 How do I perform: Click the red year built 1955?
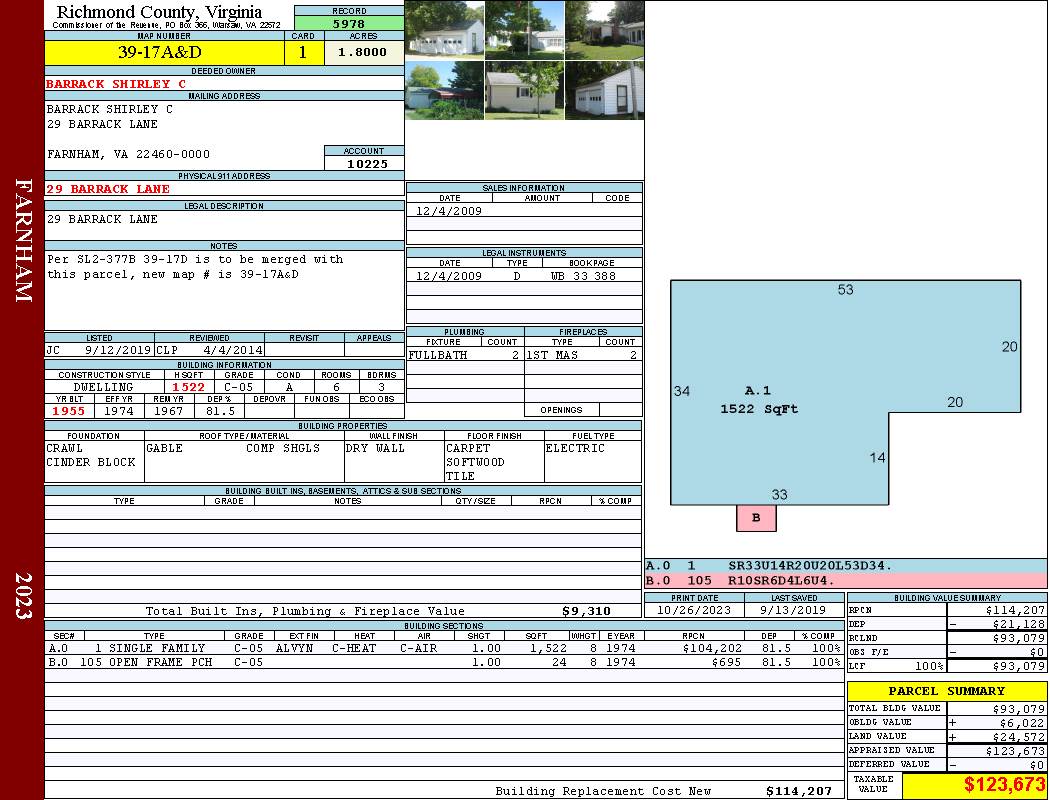tap(69, 411)
